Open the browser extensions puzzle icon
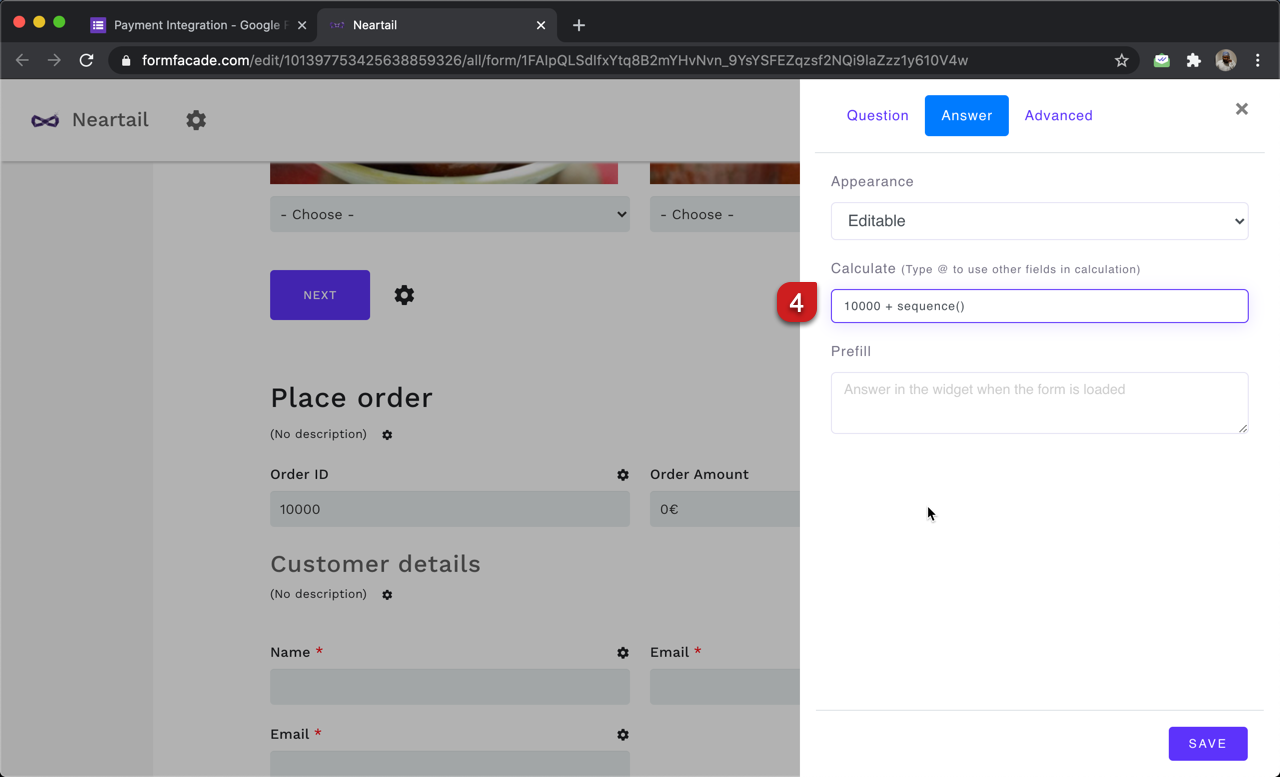The height and width of the screenshot is (777, 1280). (1193, 60)
